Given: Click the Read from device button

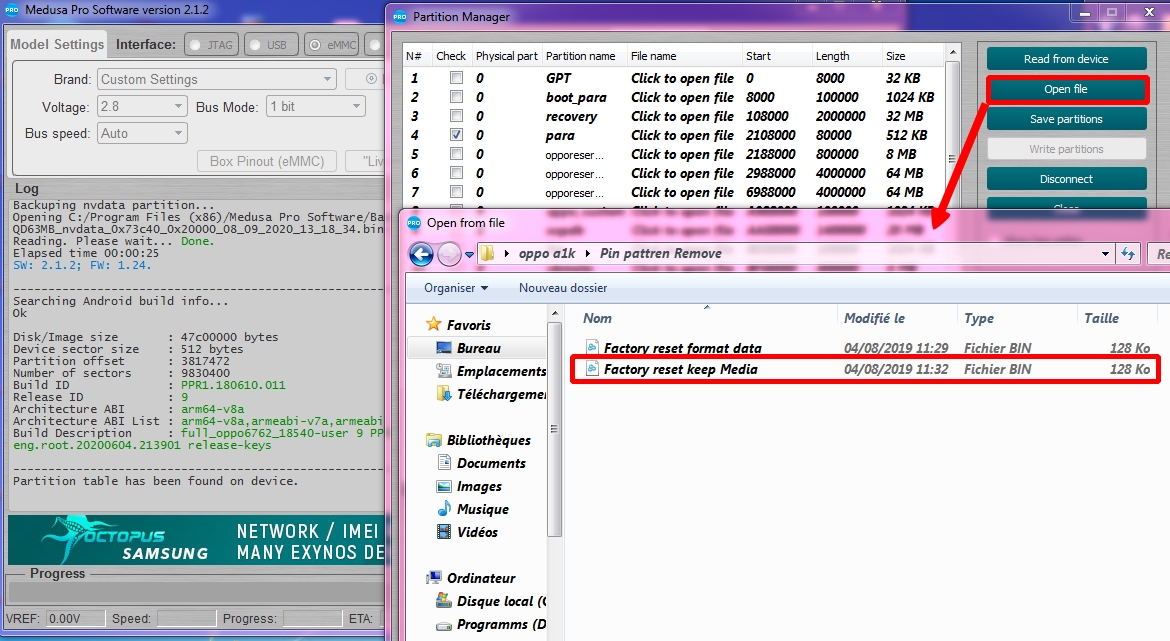Looking at the screenshot, I should (x=1066, y=59).
